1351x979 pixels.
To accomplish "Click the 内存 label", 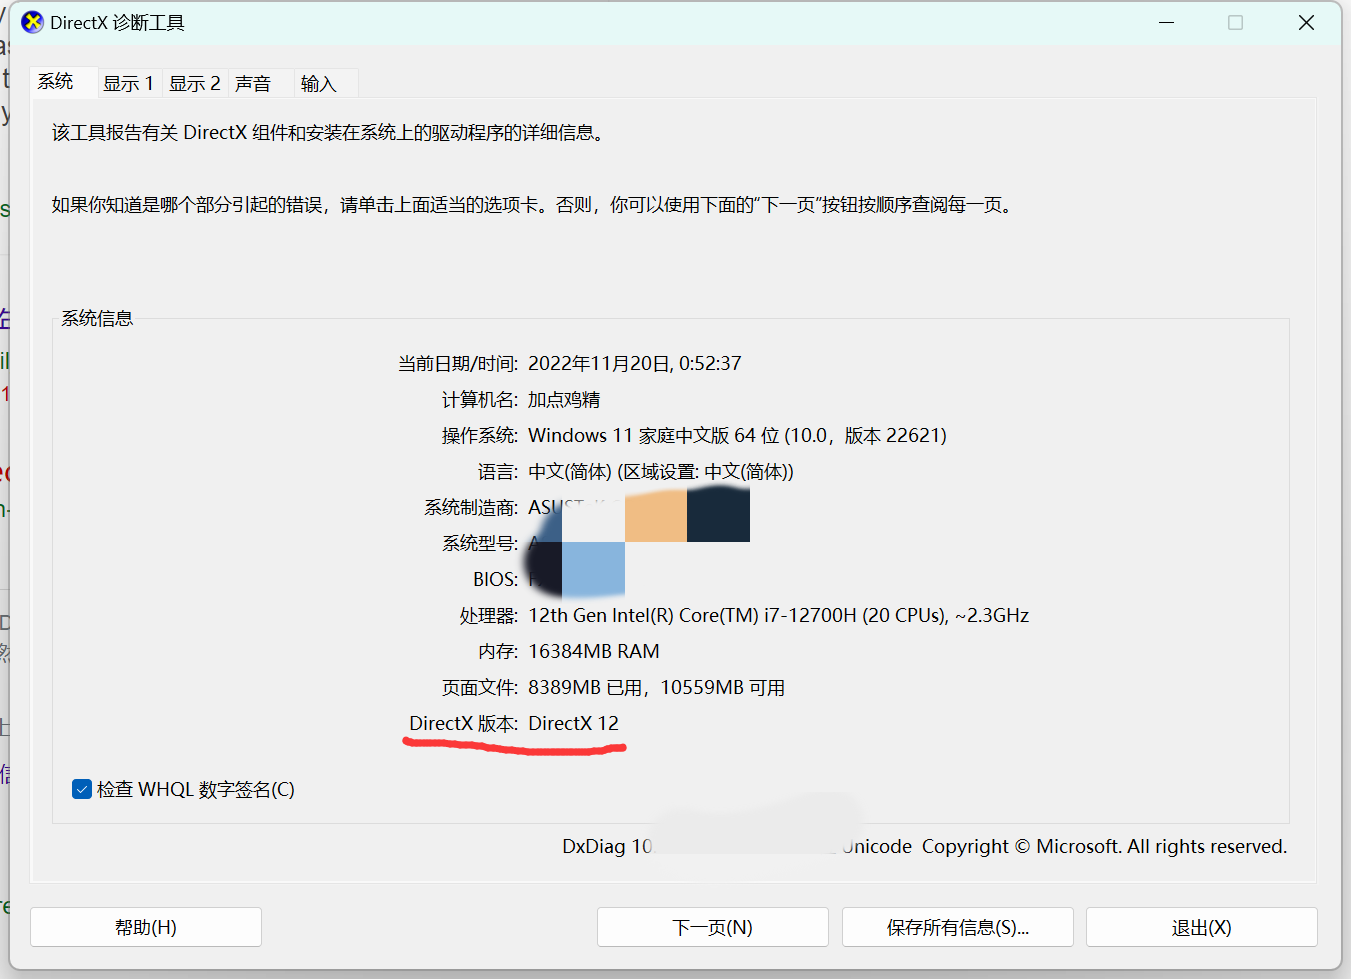I will tap(498, 651).
